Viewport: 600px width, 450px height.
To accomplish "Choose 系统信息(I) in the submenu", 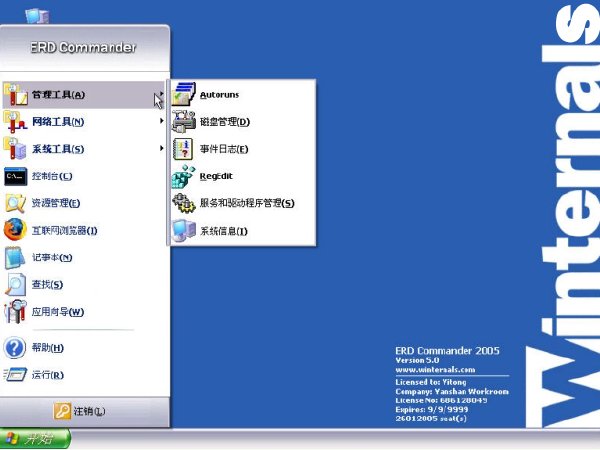I will (x=243, y=231).
